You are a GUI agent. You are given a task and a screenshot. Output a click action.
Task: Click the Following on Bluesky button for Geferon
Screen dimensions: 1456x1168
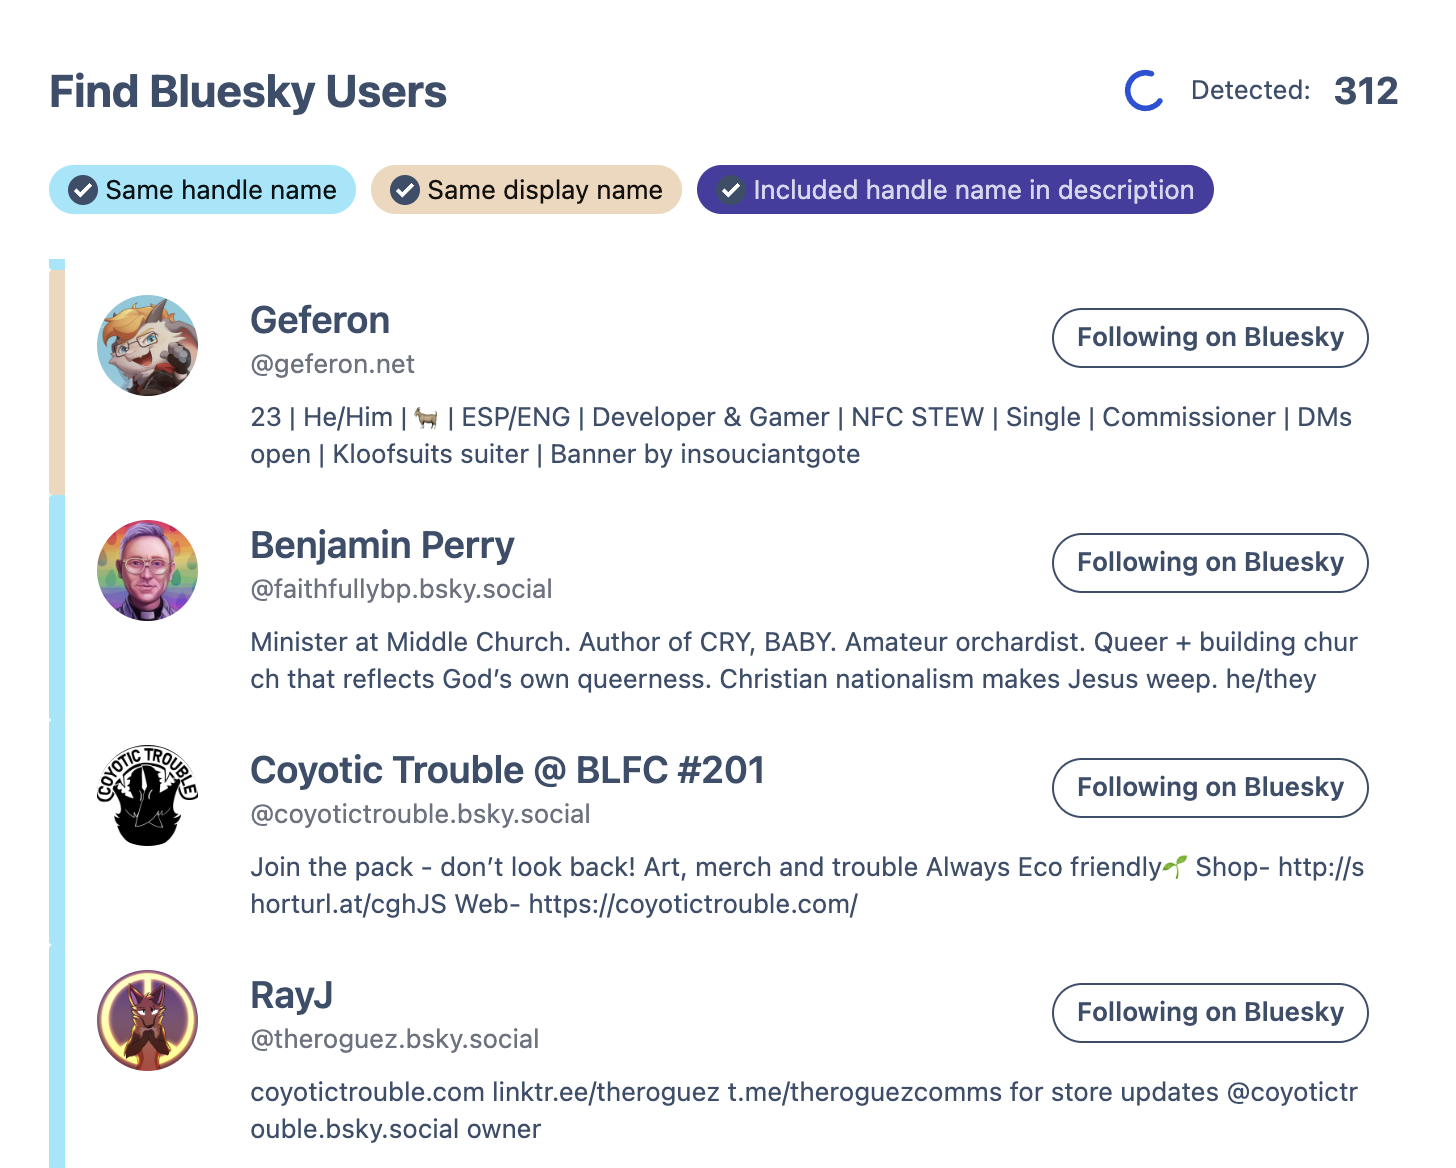tap(1210, 338)
